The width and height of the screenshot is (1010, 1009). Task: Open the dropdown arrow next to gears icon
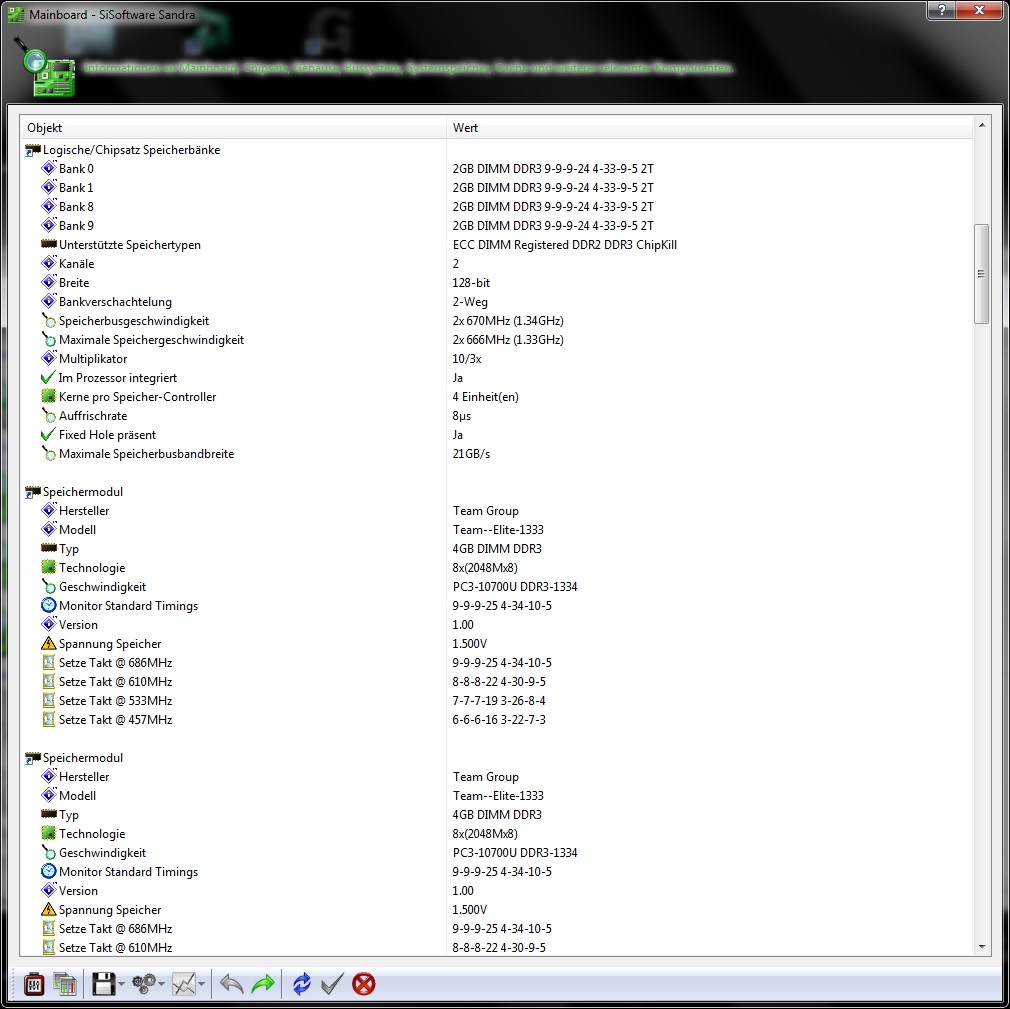(x=161, y=984)
